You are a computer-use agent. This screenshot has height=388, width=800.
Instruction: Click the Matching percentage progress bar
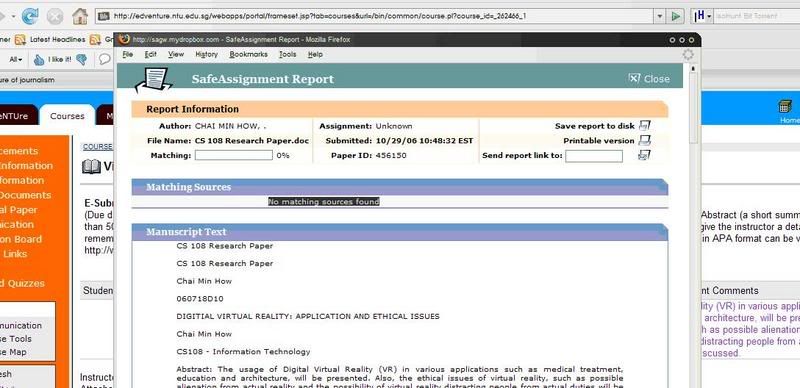click(x=234, y=155)
